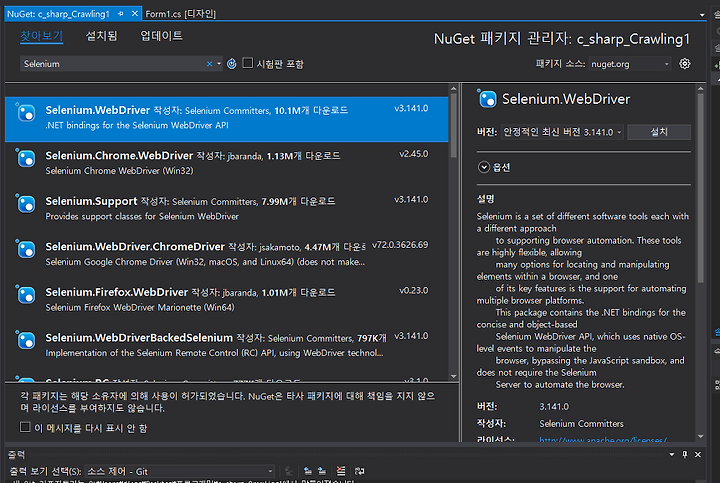Click the v0.23.0 version label

(413, 291)
